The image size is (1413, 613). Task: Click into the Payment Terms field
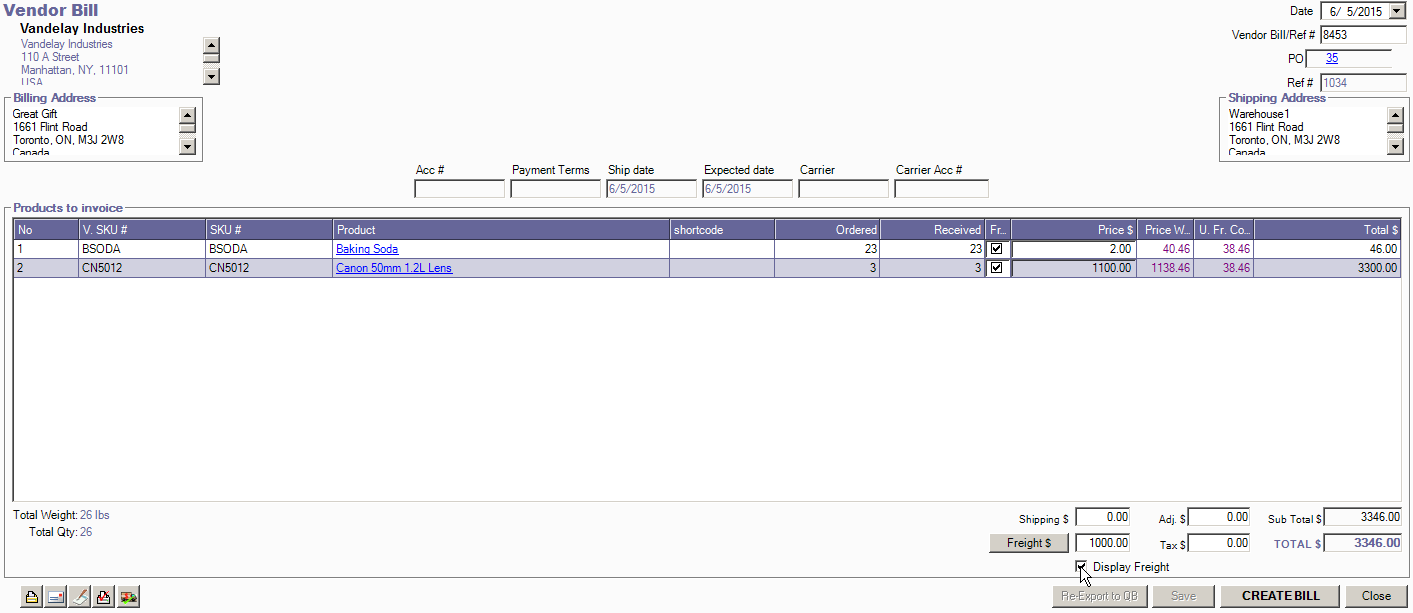[x=555, y=189]
